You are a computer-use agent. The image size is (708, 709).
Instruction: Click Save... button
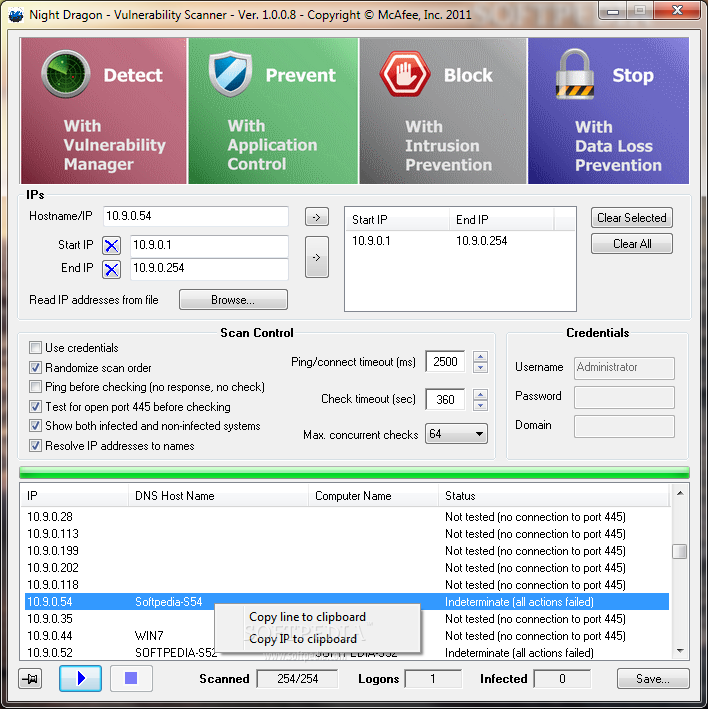[653, 679]
